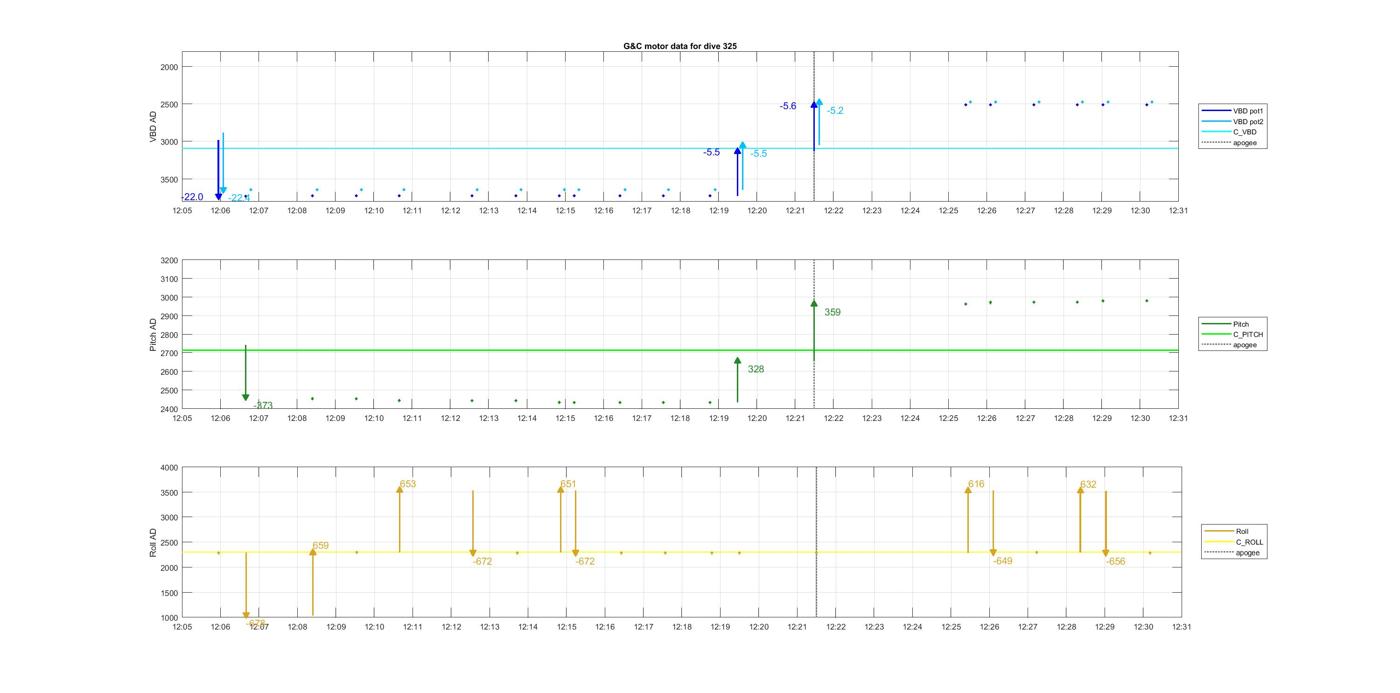Image resolution: width=1400 pixels, height=693 pixels.
Task: Click the "632" roll data label
Action: 1088,485
